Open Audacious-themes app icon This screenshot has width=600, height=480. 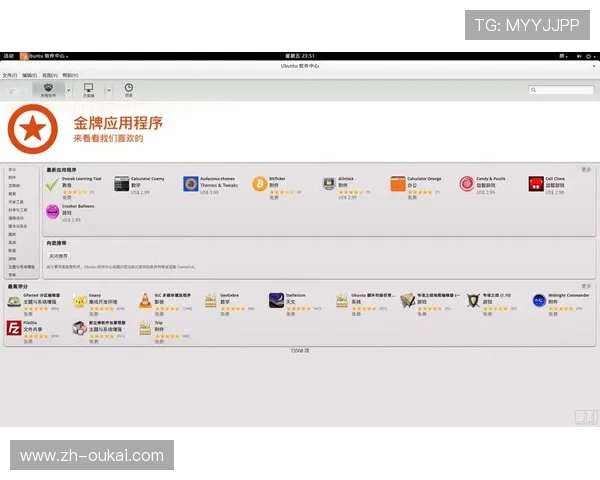191,184
